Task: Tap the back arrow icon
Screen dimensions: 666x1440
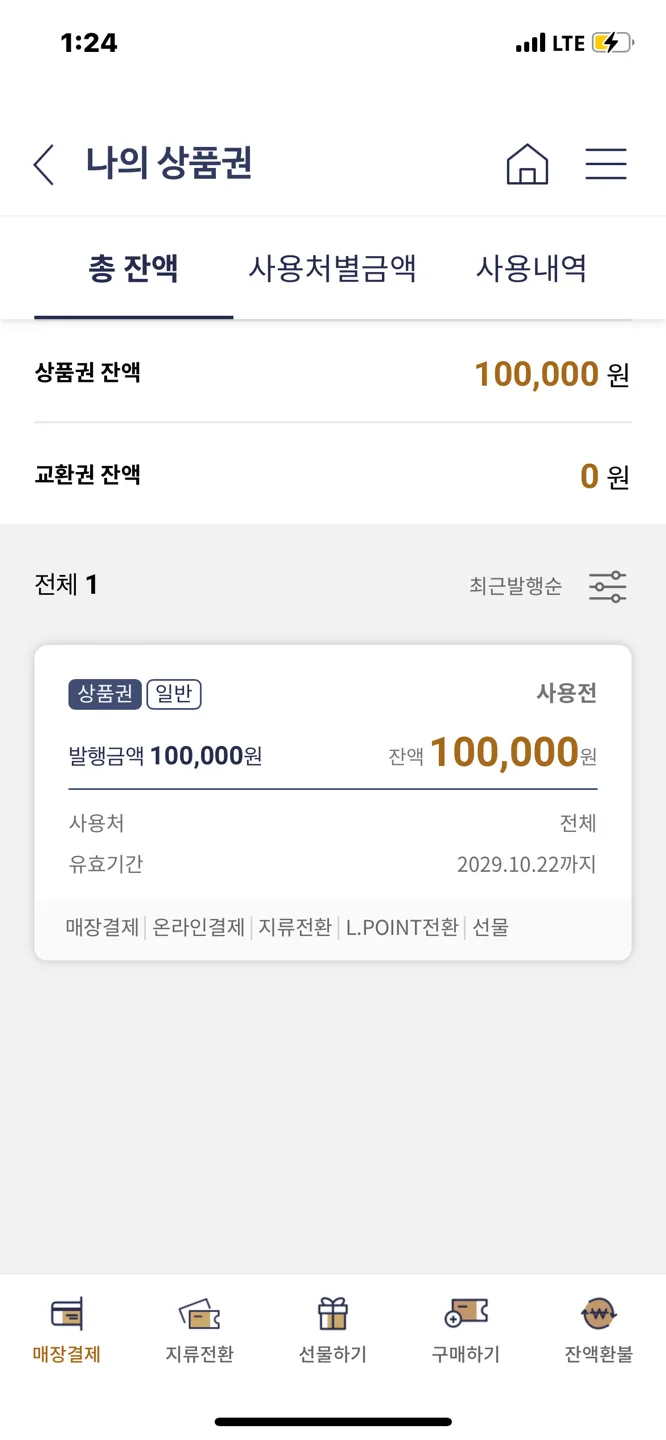Action: tap(44, 164)
